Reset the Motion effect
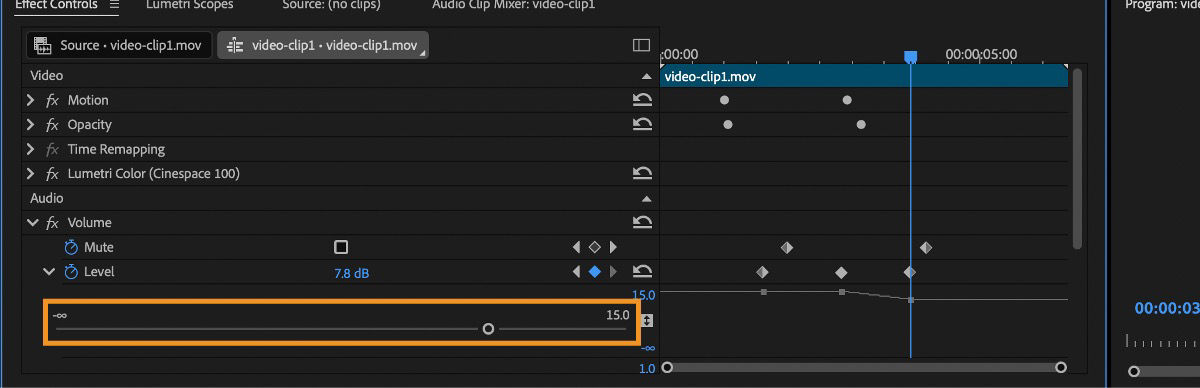 click(643, 100)
